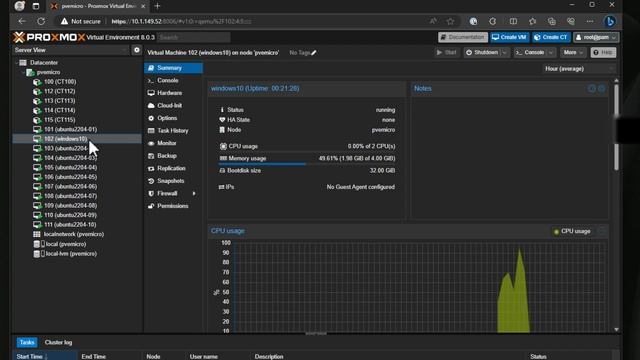The height and width of the screenshot is (360, 640).
Task: Click the Documentation button
Action: 463,37
